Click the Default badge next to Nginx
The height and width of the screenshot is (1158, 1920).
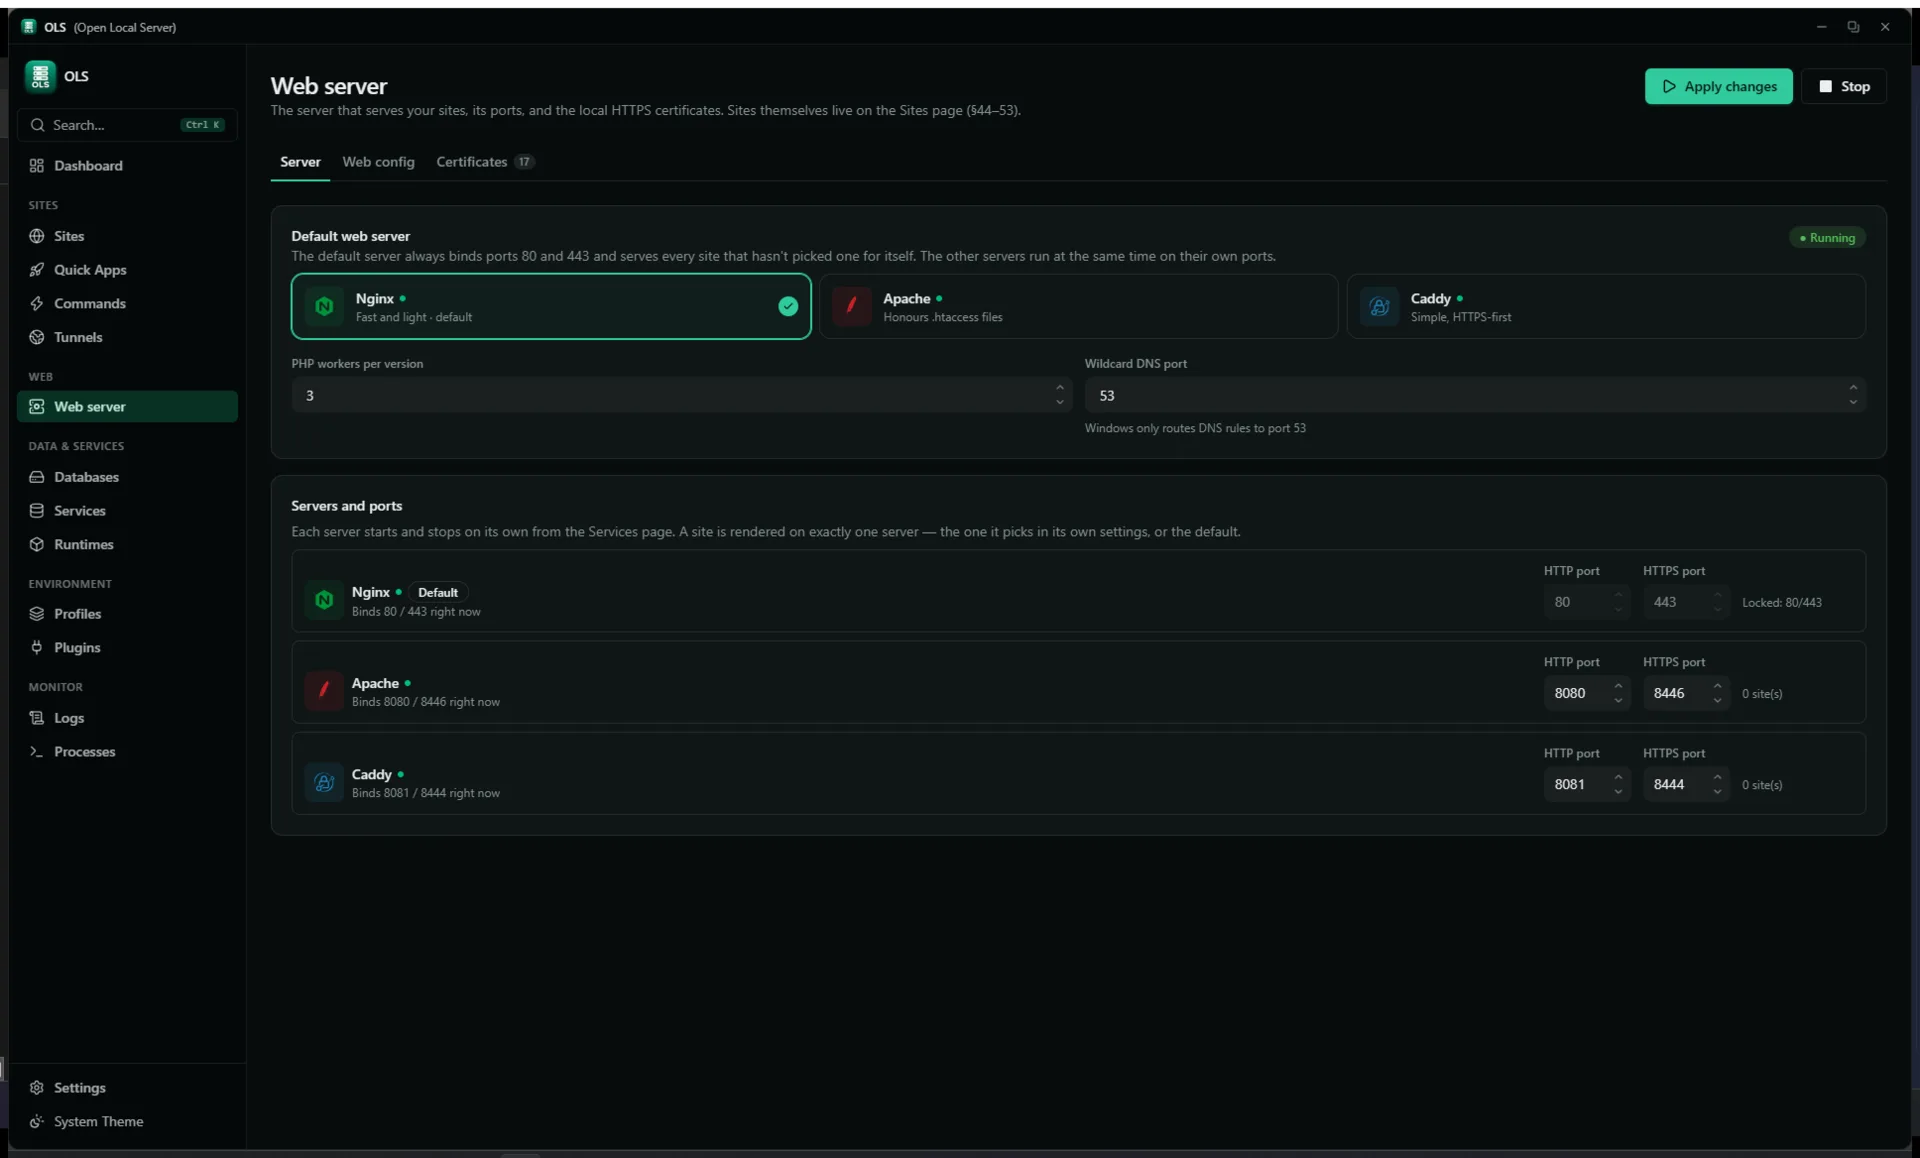(438, 593)
